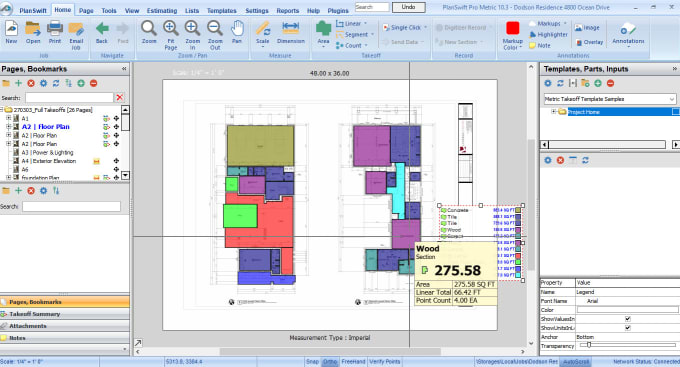This screenshot has width=680, height=367.
Task: Send the job via Email Job
Action: 76,36
